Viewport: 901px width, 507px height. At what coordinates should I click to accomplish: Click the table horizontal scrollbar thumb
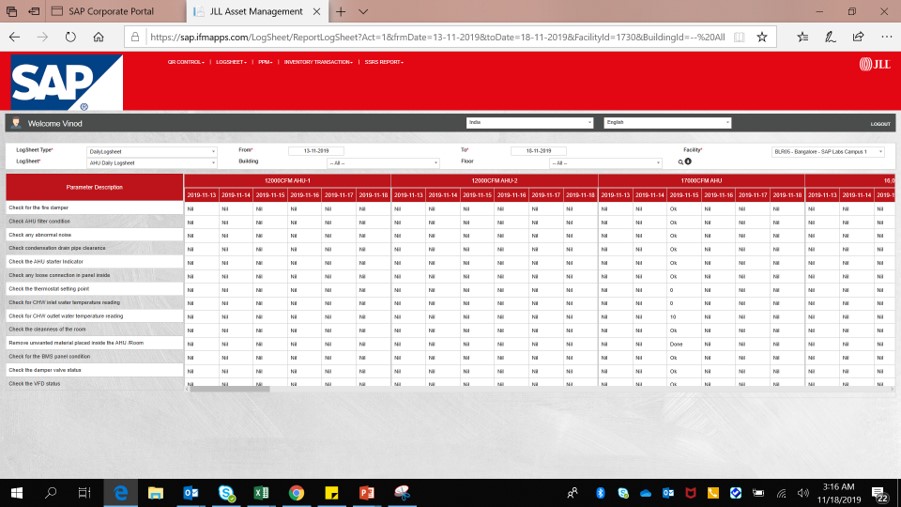point(229,389)
